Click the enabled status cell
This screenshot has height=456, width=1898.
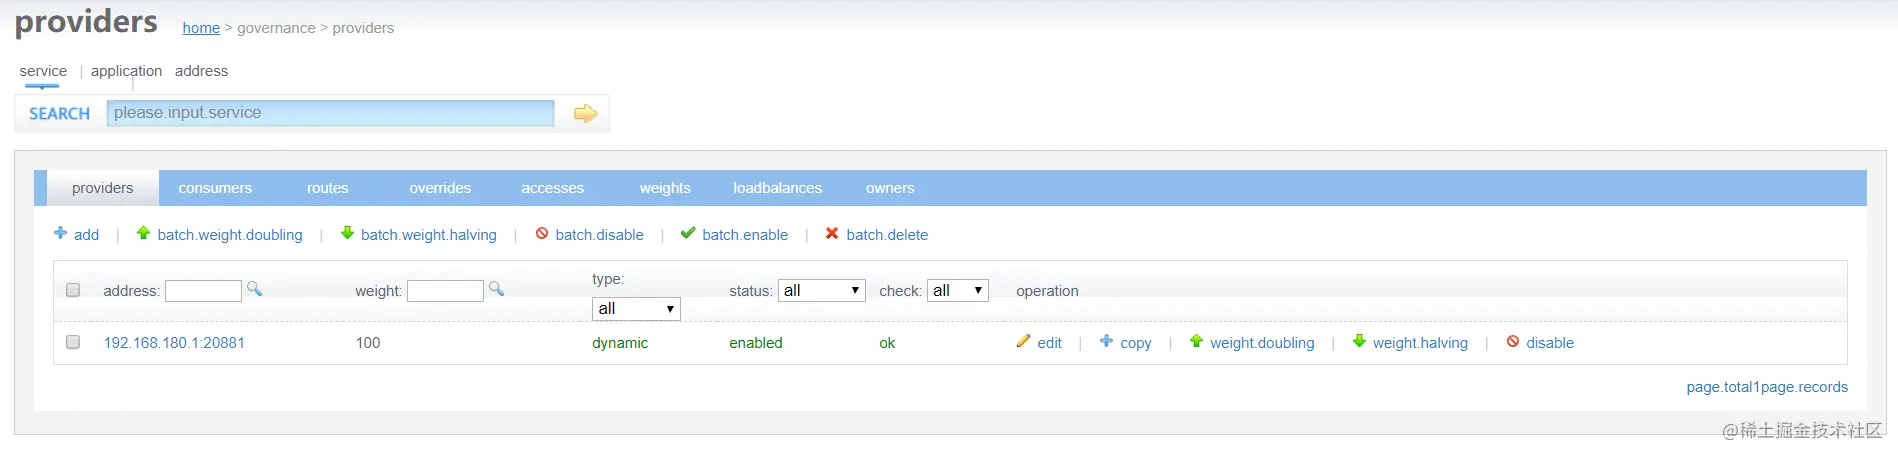(756, 342)
